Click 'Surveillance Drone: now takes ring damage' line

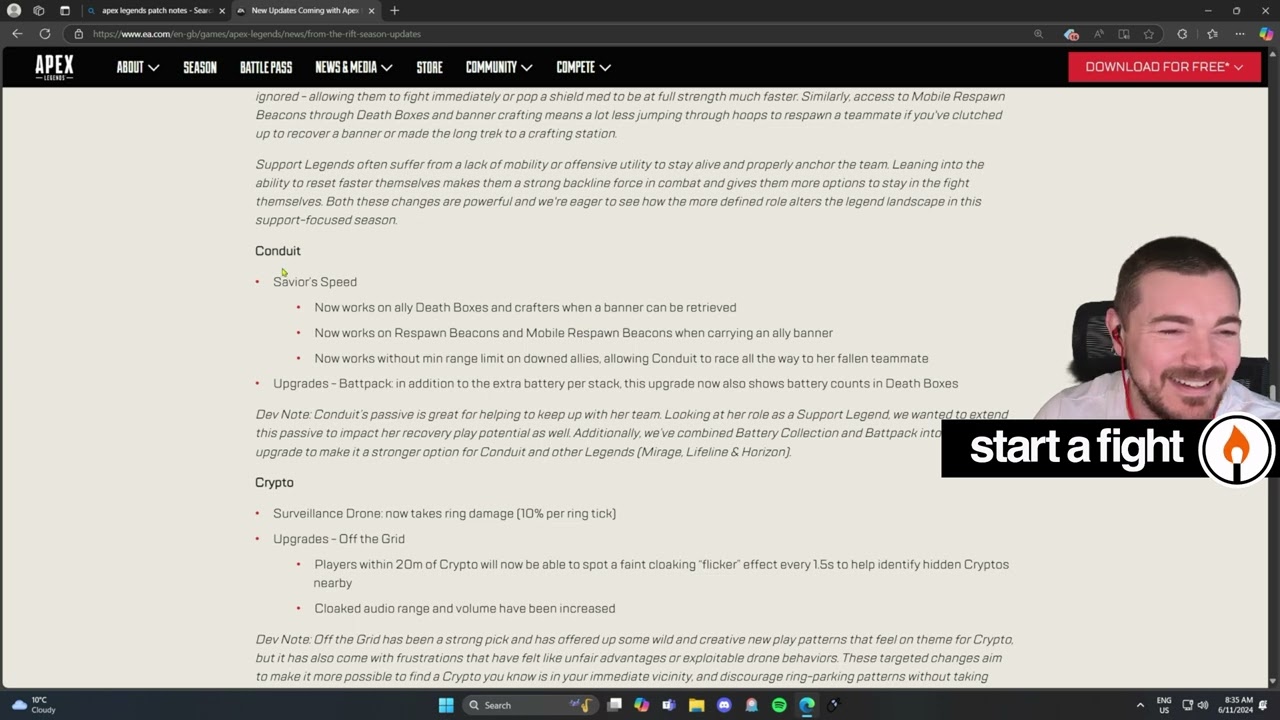[x=444, y=513]
